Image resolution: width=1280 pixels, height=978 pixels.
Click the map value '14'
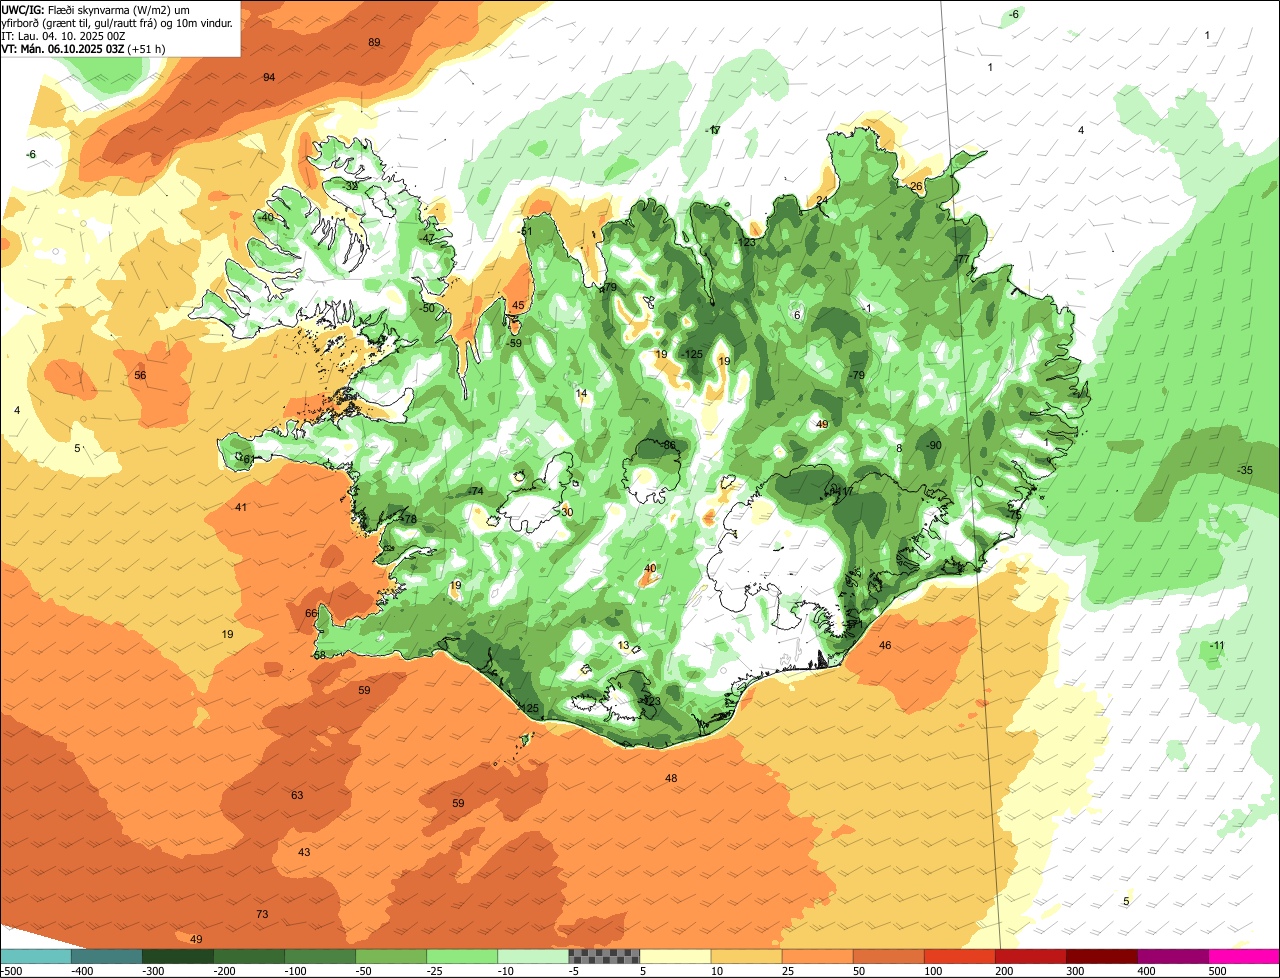pyautogui.click(x=582, y=393)
